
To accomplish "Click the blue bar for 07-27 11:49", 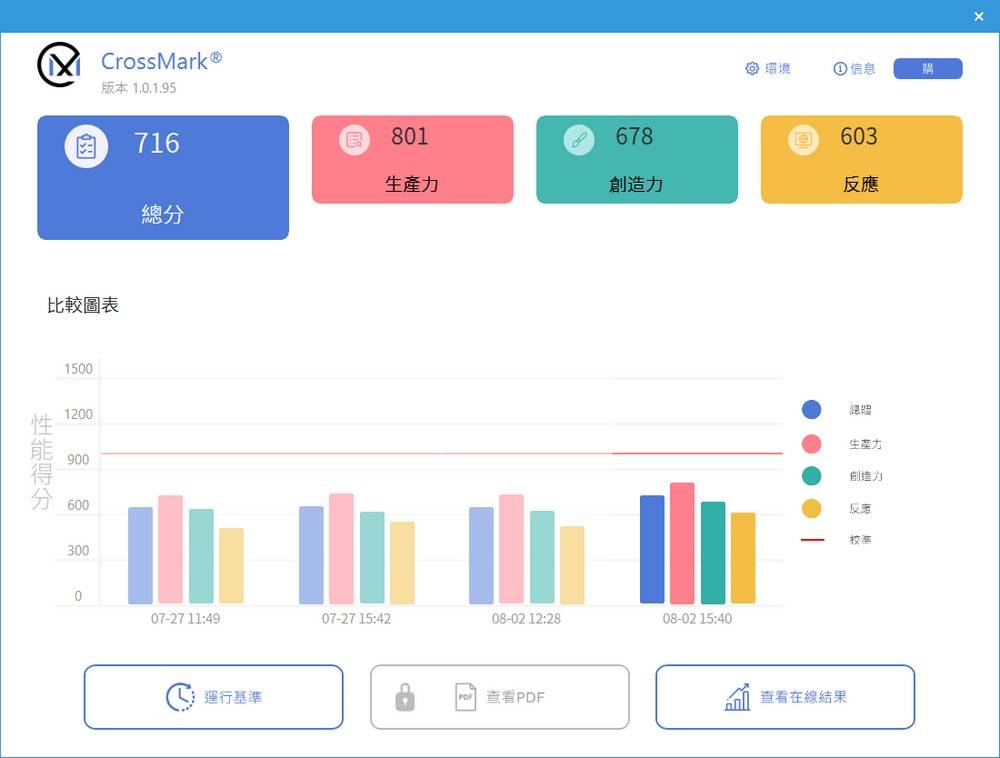I will point(140,555).
